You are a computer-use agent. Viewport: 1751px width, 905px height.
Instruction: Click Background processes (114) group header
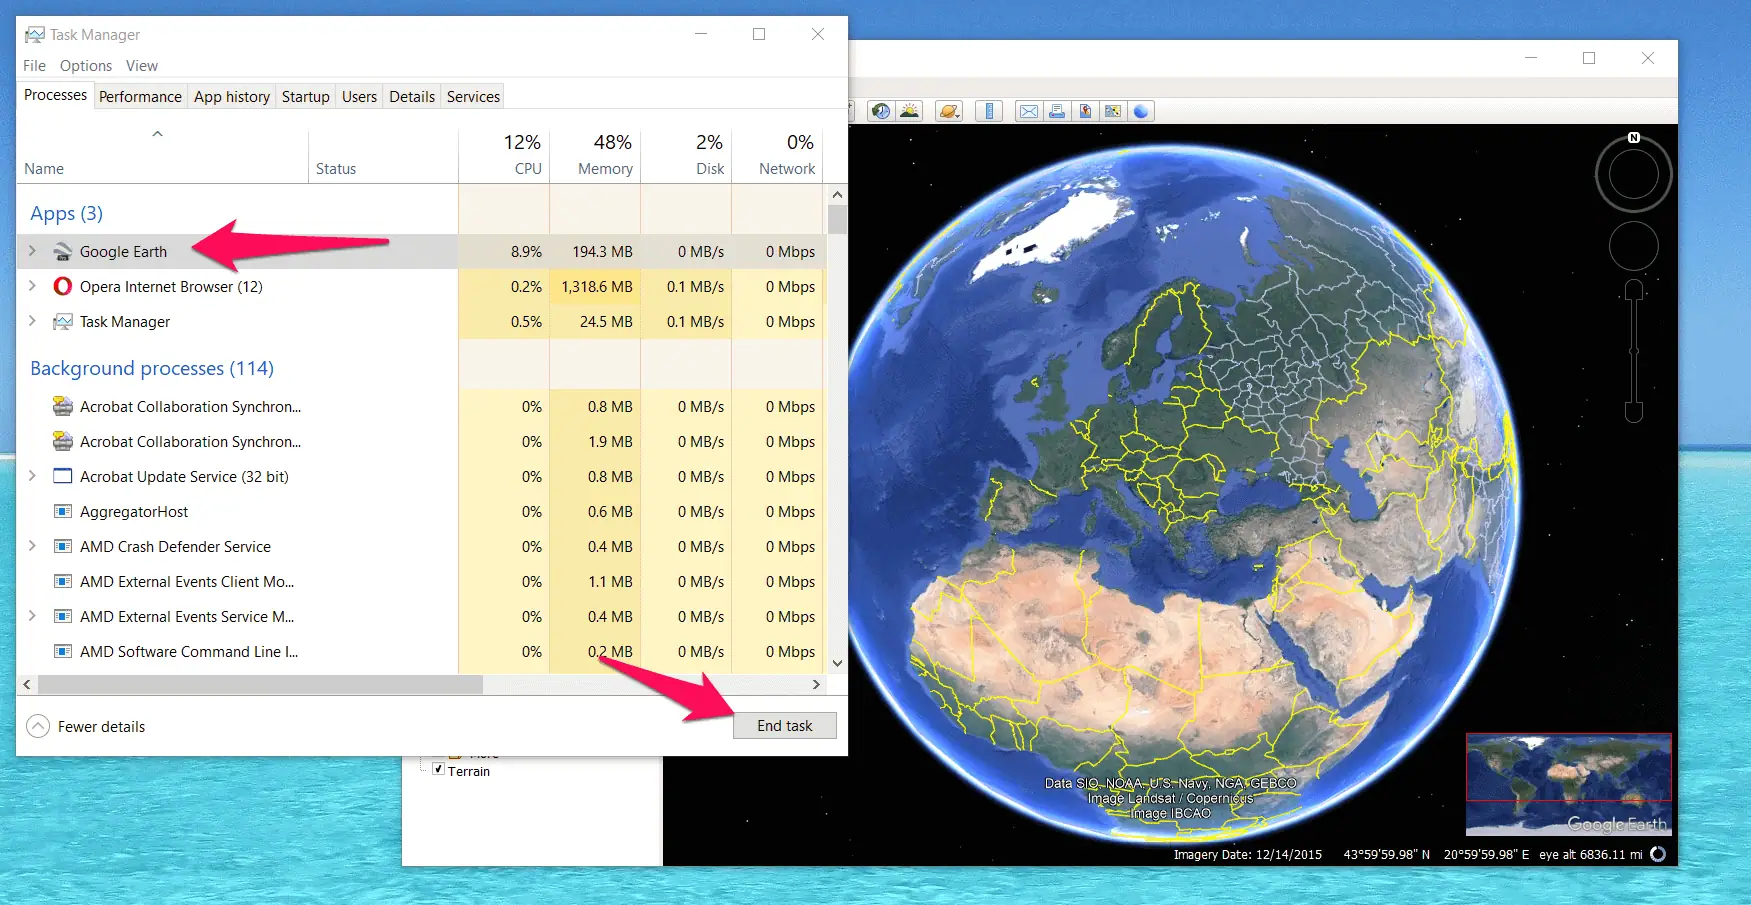(152, 368)
